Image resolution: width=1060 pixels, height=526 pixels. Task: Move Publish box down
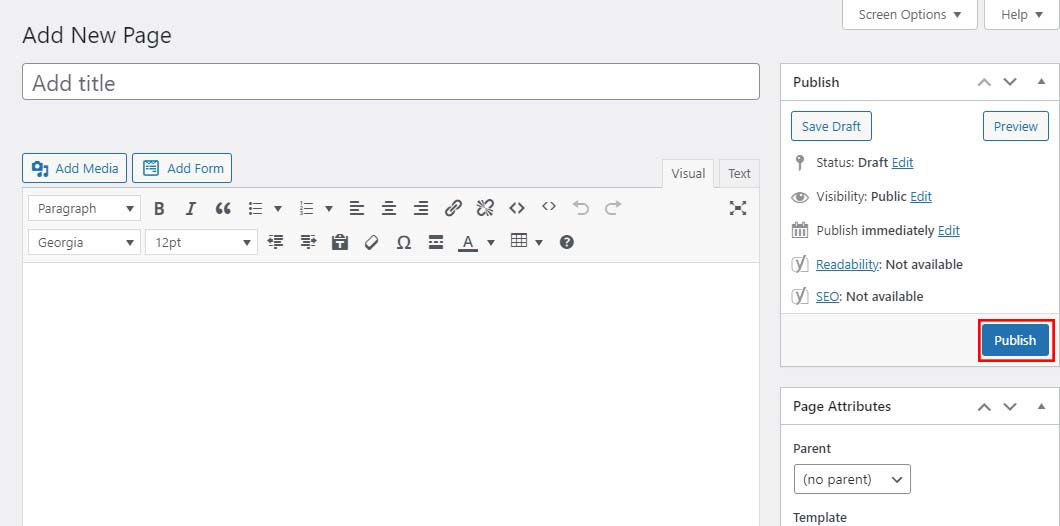(x=1010, y=82)
